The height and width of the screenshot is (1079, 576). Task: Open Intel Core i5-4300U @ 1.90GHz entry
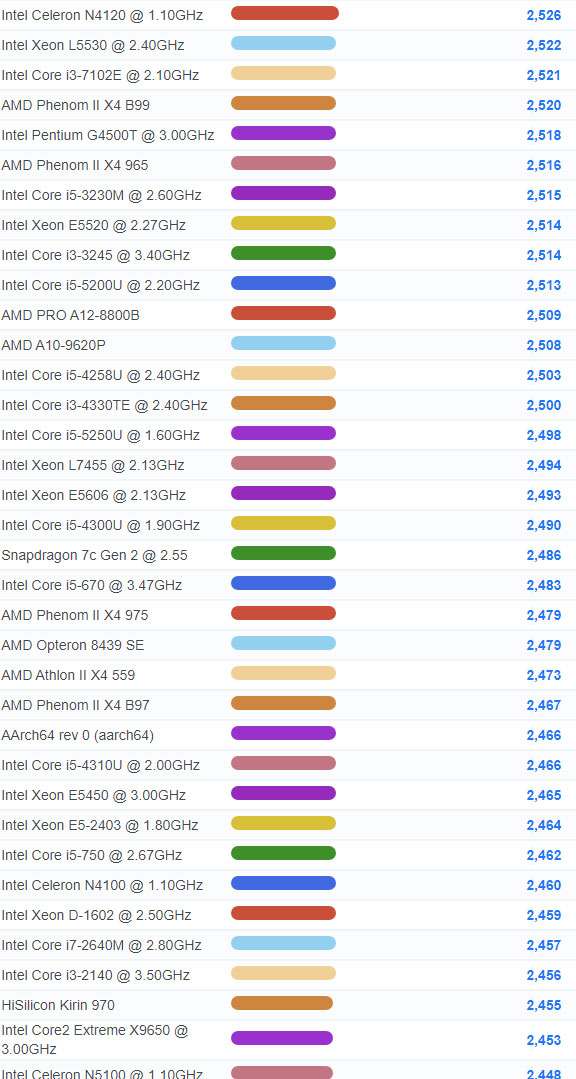pos(100,525)
